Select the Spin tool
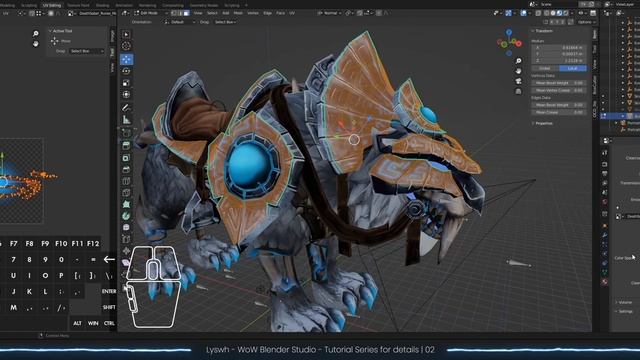This screenshot has height=360, width=640. click(x=126, y=216)
